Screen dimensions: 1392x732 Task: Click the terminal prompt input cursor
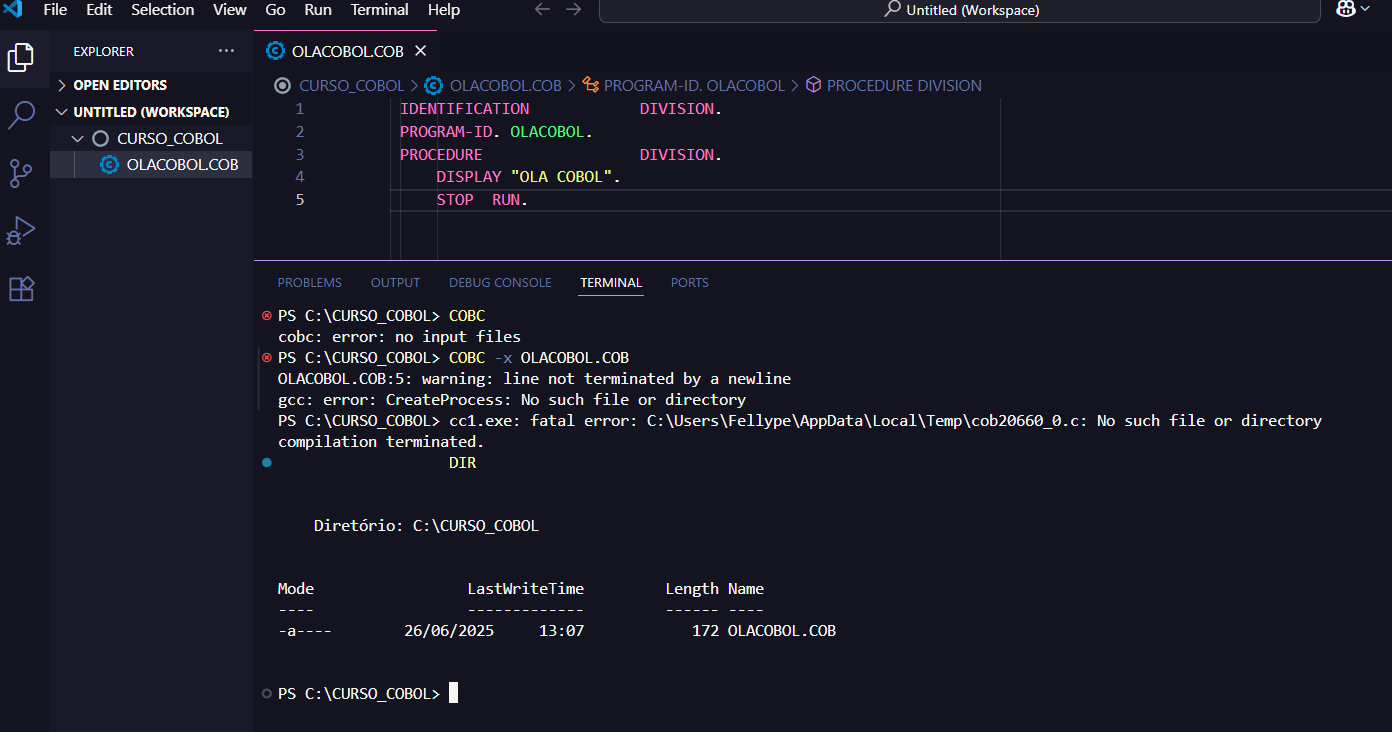(x=453, y=693)
